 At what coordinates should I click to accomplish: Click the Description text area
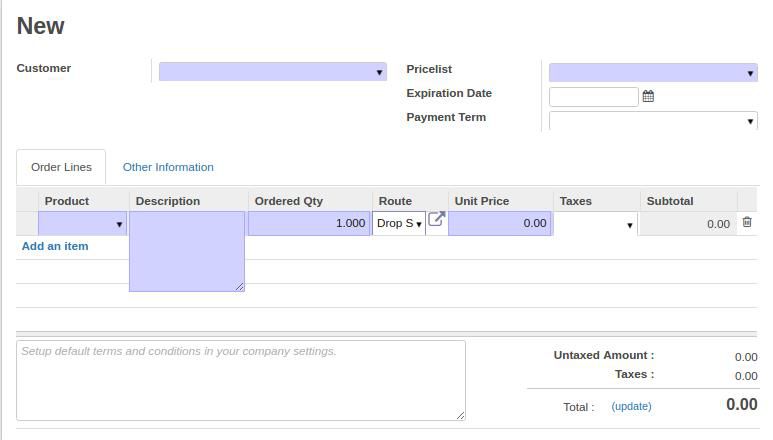click(187, 252)
